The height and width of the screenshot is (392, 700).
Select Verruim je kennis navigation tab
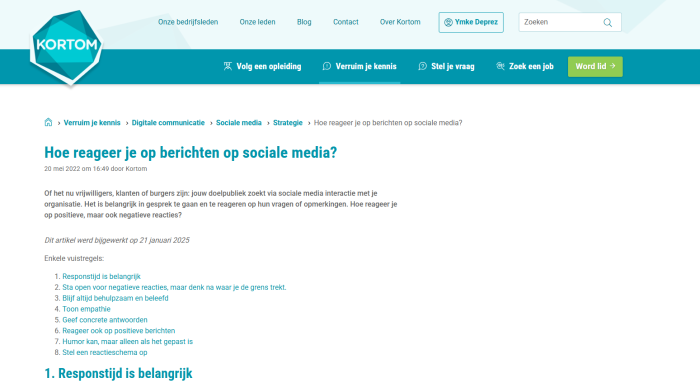tap(359, 67)
